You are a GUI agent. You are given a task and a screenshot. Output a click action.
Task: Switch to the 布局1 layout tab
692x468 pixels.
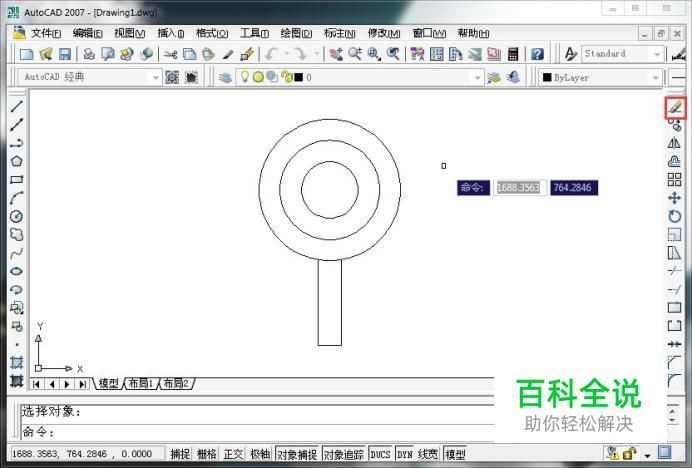point(141,383)
